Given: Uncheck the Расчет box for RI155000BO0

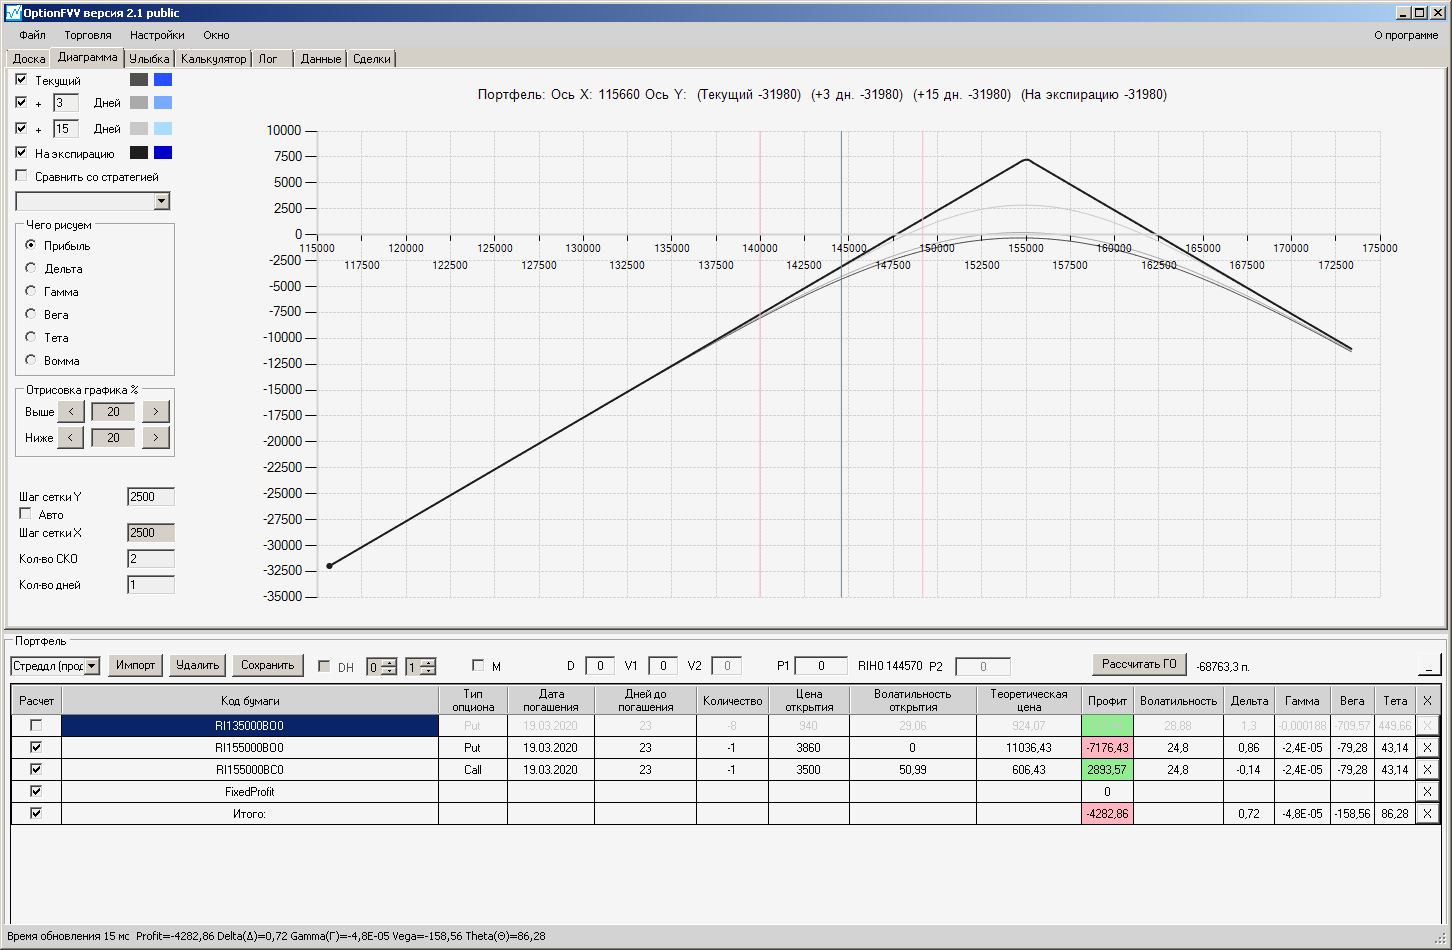Looking at the screenshot, I should click(36, 747).
